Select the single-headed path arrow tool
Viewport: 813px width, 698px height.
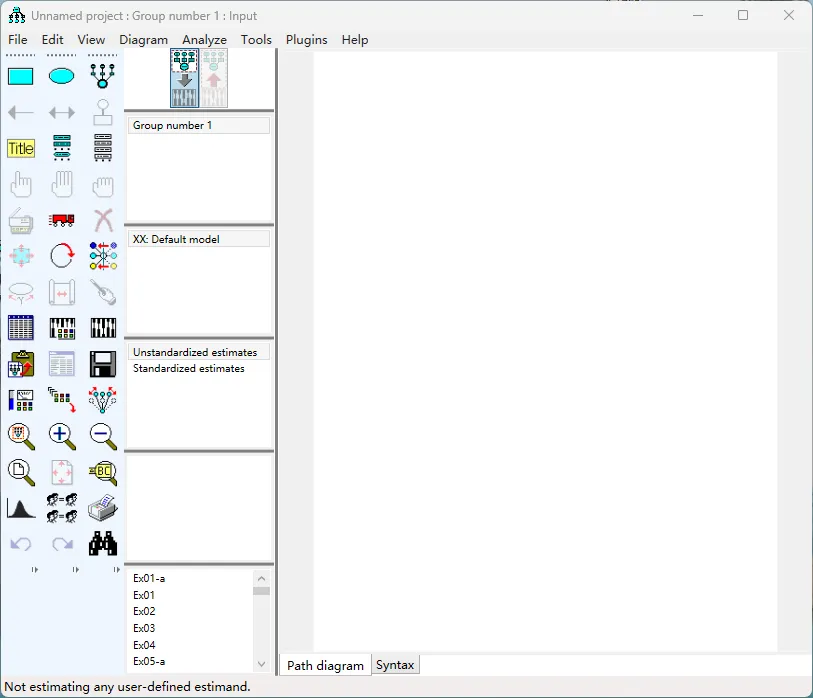pos(21,113)
